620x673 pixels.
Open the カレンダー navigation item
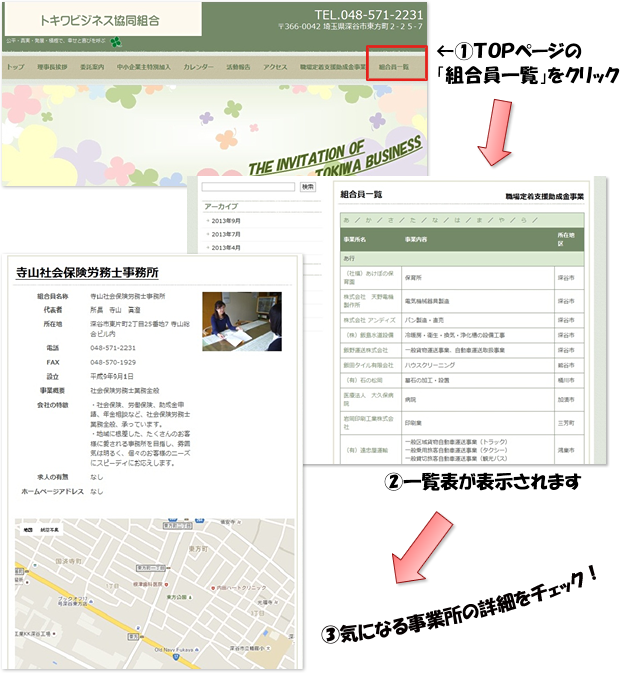pyautogui.click(x=198, y=67)
